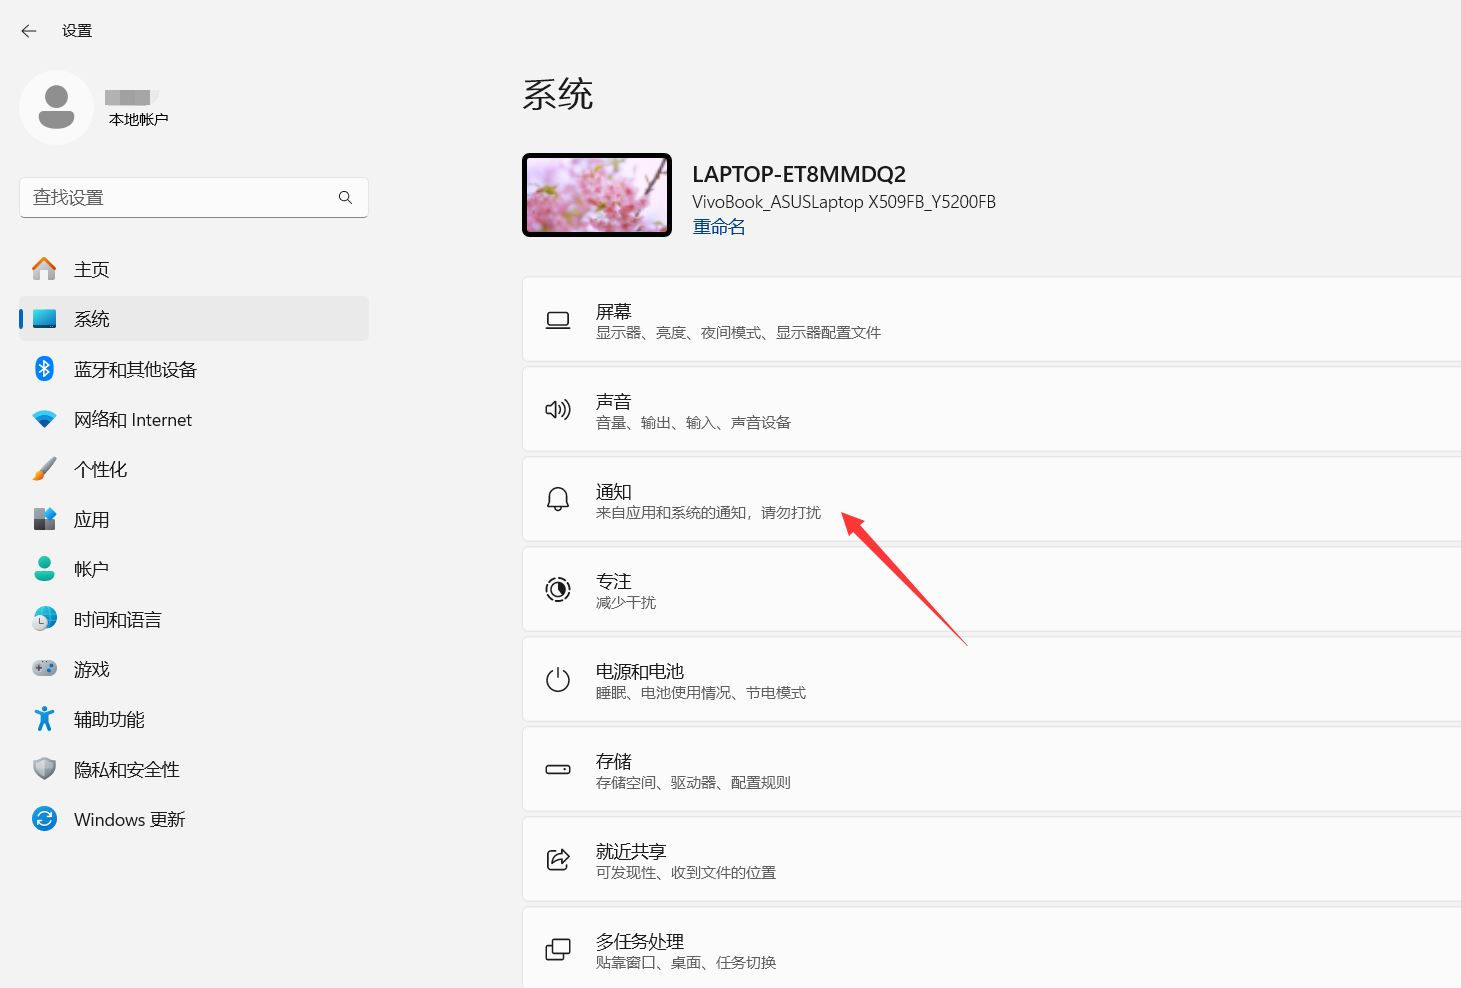Open 辅助功能 settings

194,719
